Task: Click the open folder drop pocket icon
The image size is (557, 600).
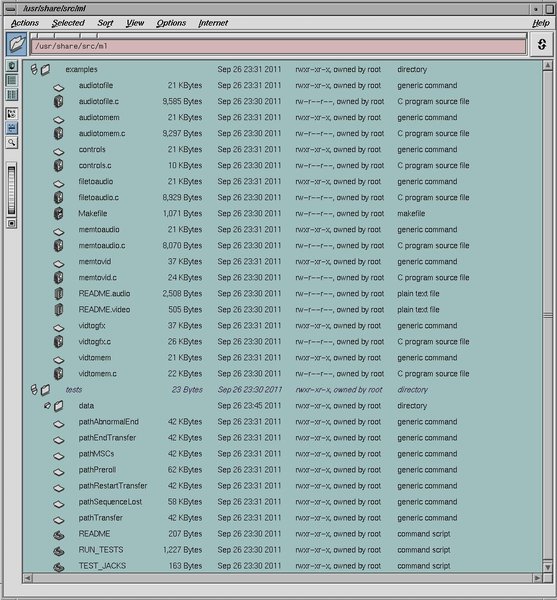Action: coord(16,44)
